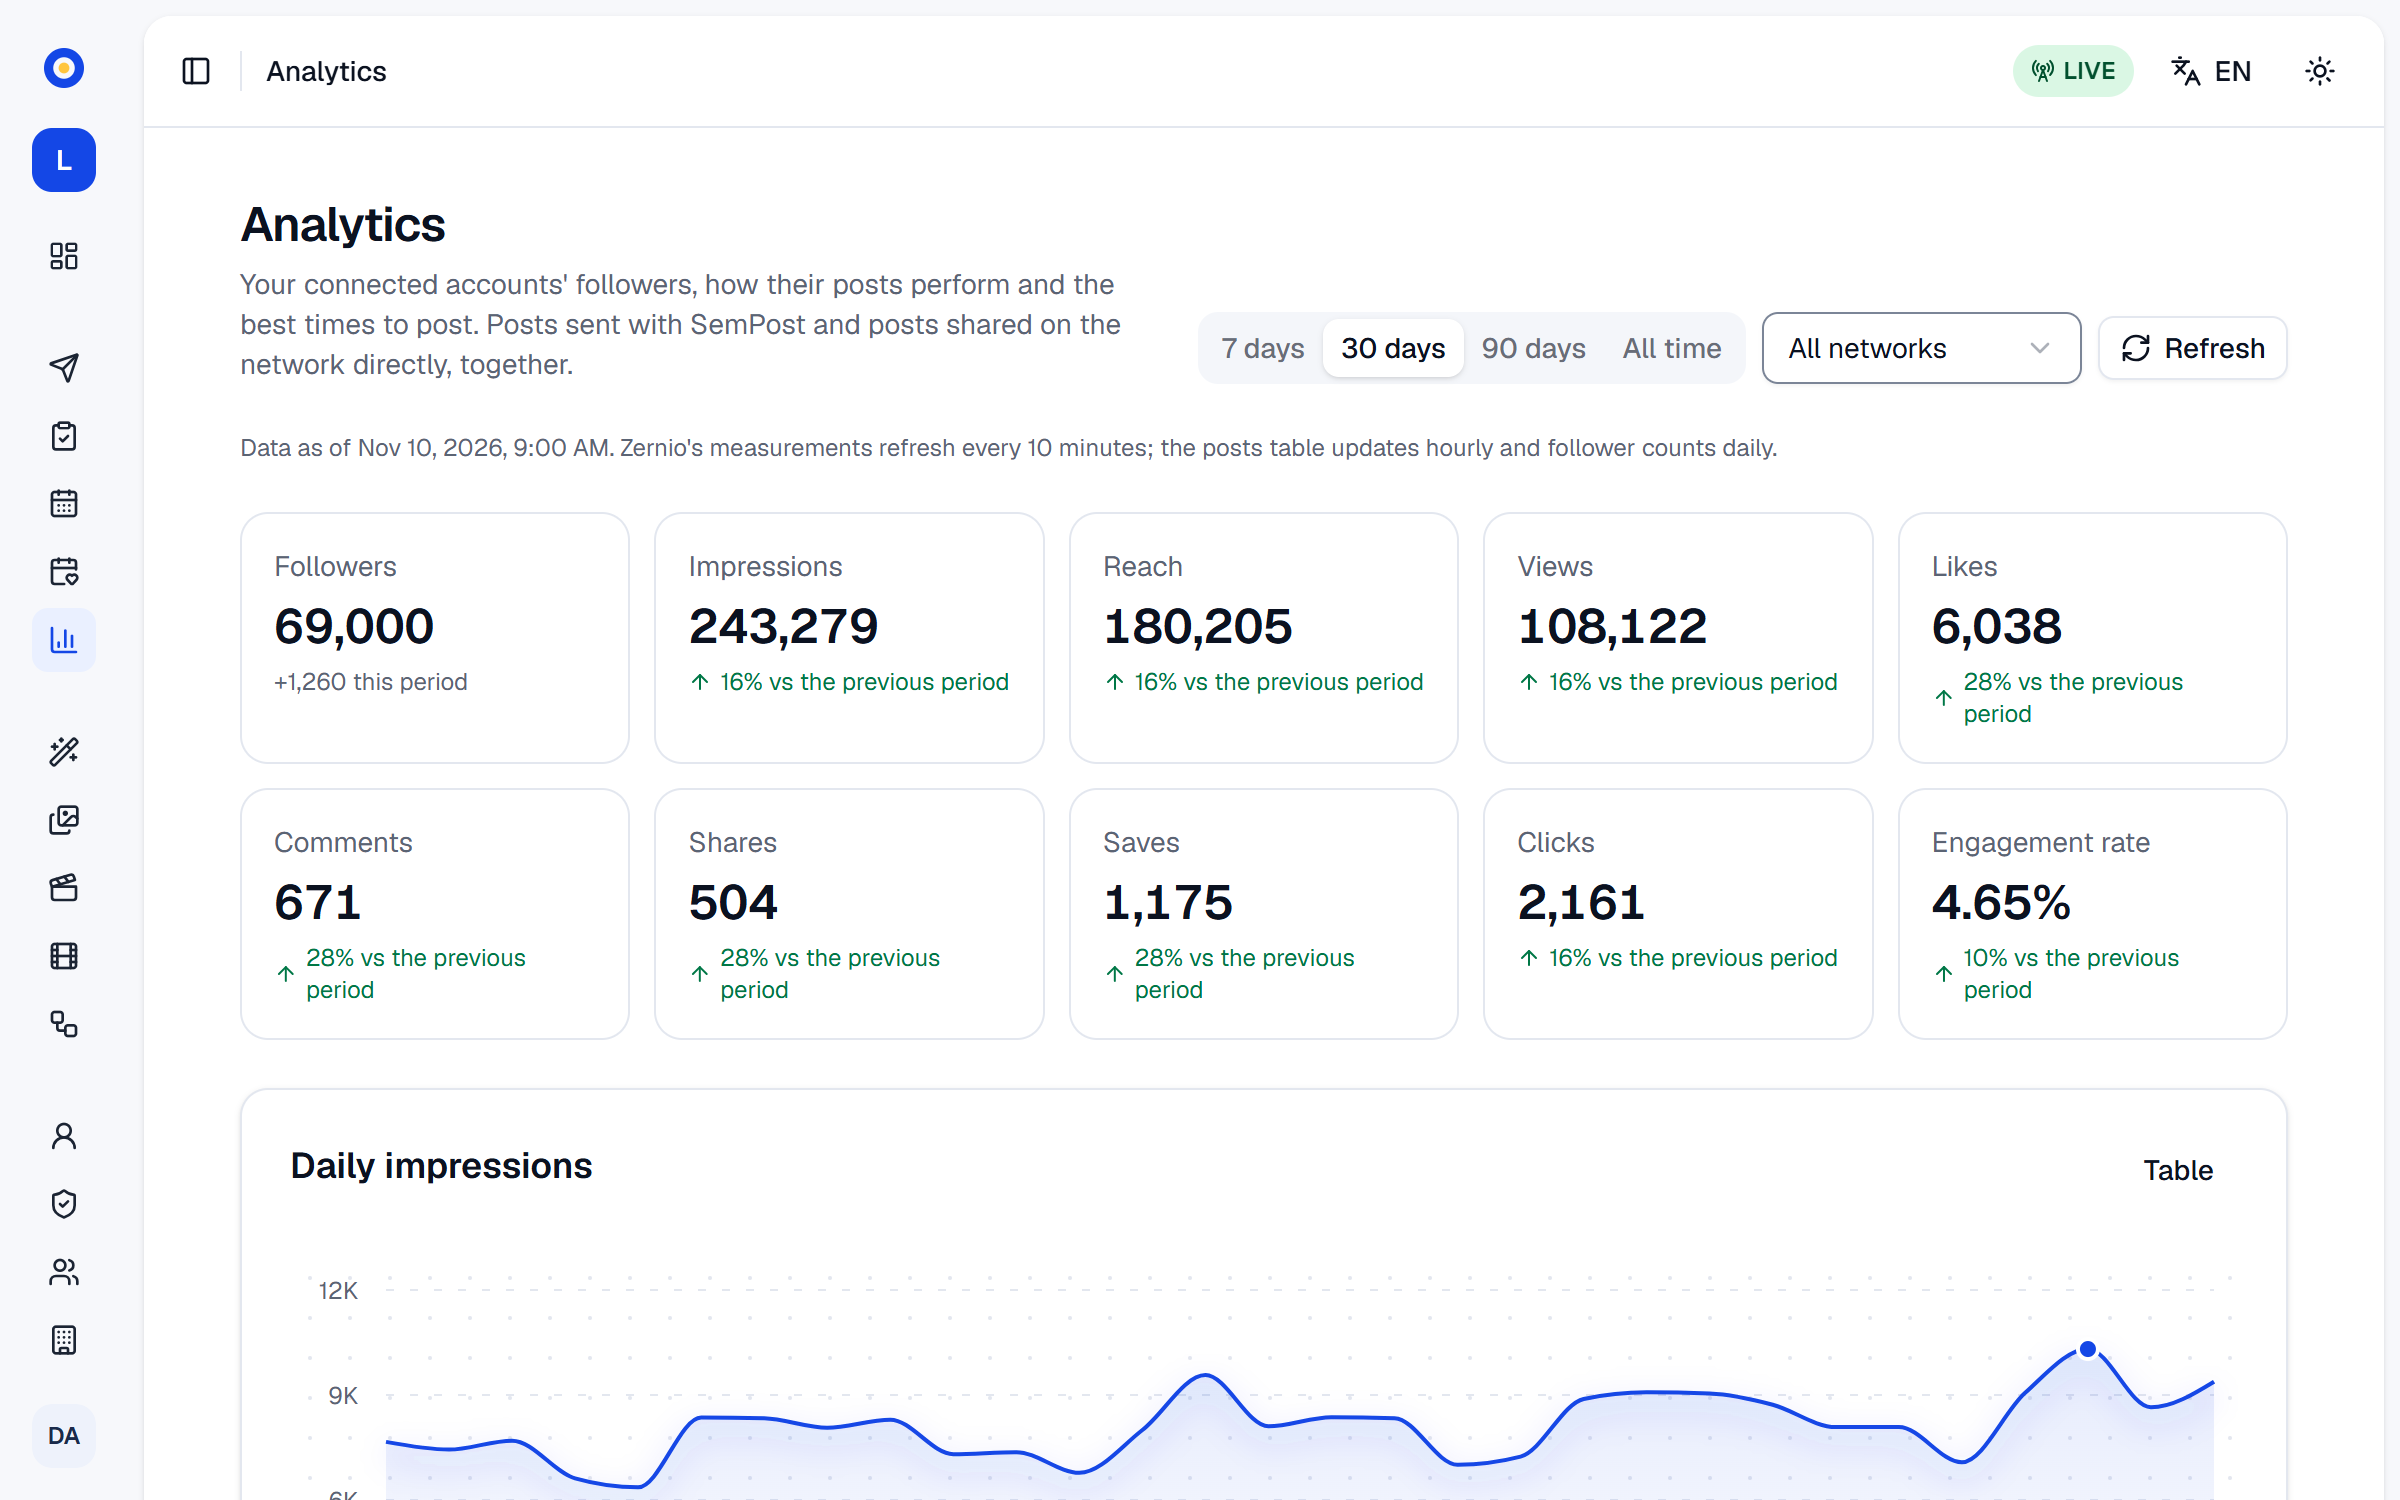This screenshot has height=1500, width=2400.
Task: Click the Views 108,122 value
Action: click(1612, 626)
